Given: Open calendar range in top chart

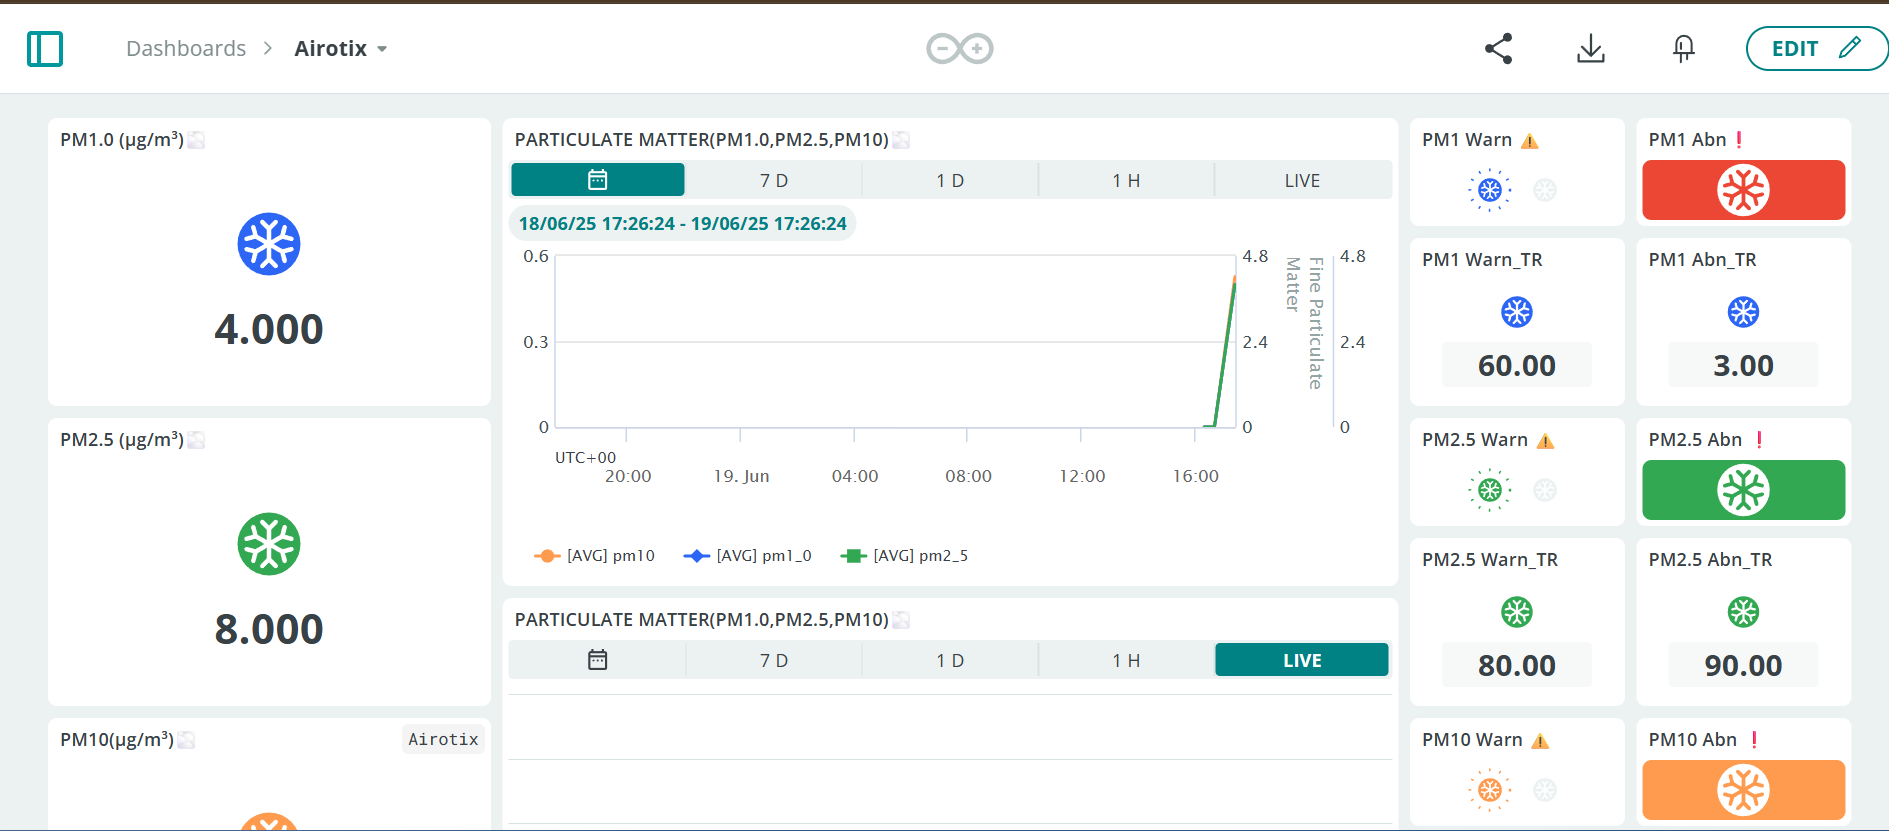Looking at the screenshot, I should click(598, 180).
